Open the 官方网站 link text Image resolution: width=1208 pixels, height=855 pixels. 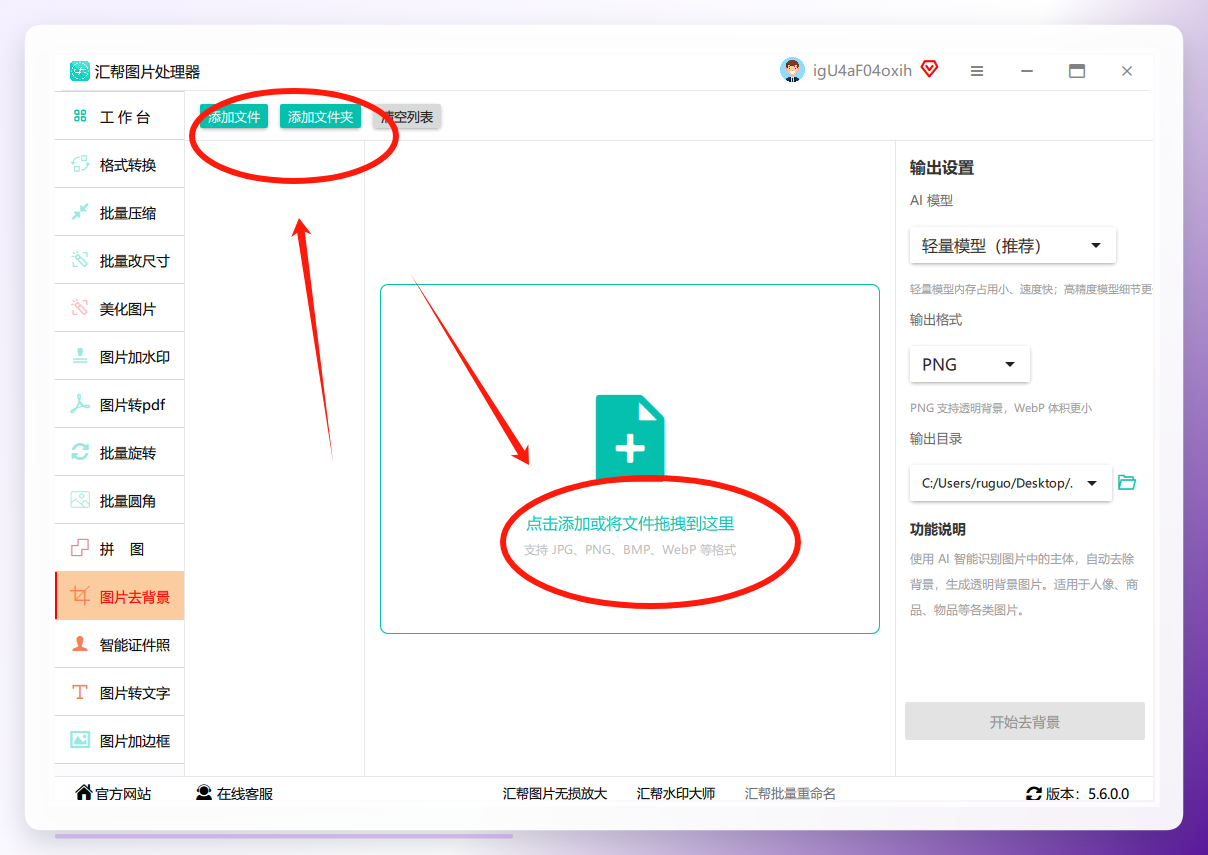tap(123, 794)
